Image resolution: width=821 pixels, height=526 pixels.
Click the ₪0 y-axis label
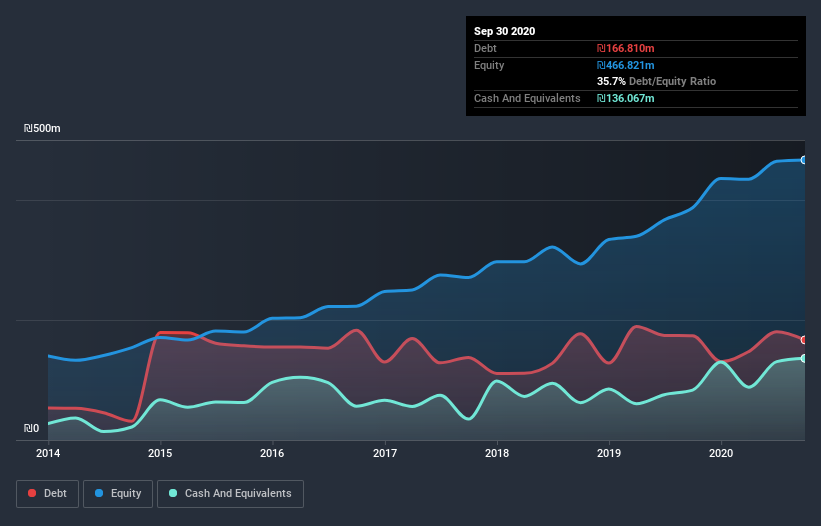coord(31,428)
